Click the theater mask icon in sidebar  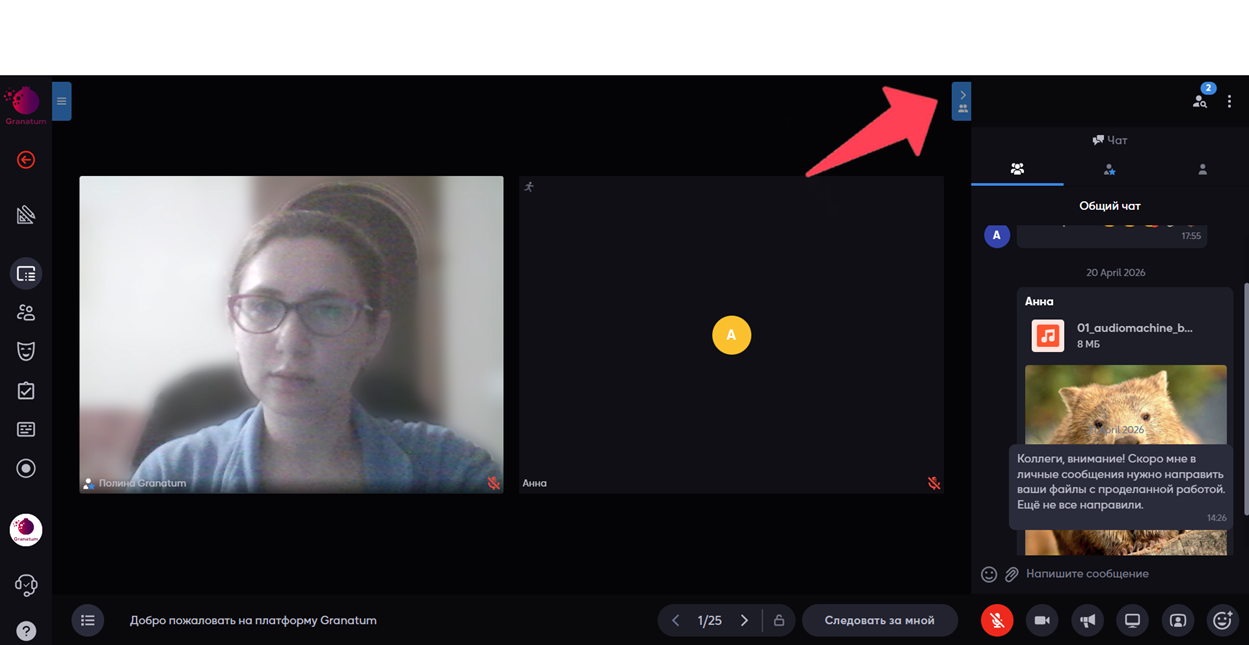26,351
